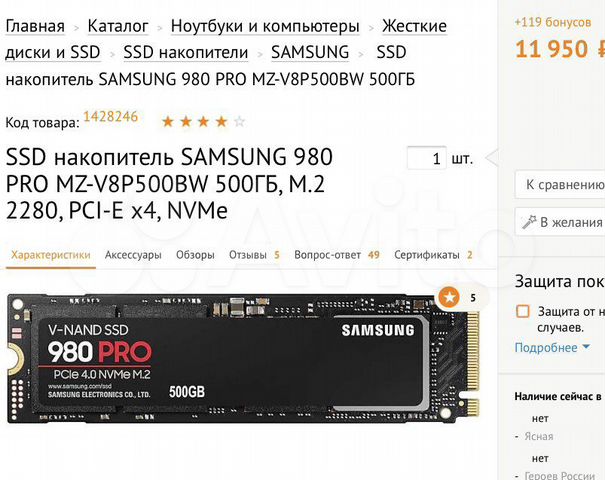This screenshot has height=480, width=605.
Task: Switch to the Аксессуары tab
Action: pos(133,255)
